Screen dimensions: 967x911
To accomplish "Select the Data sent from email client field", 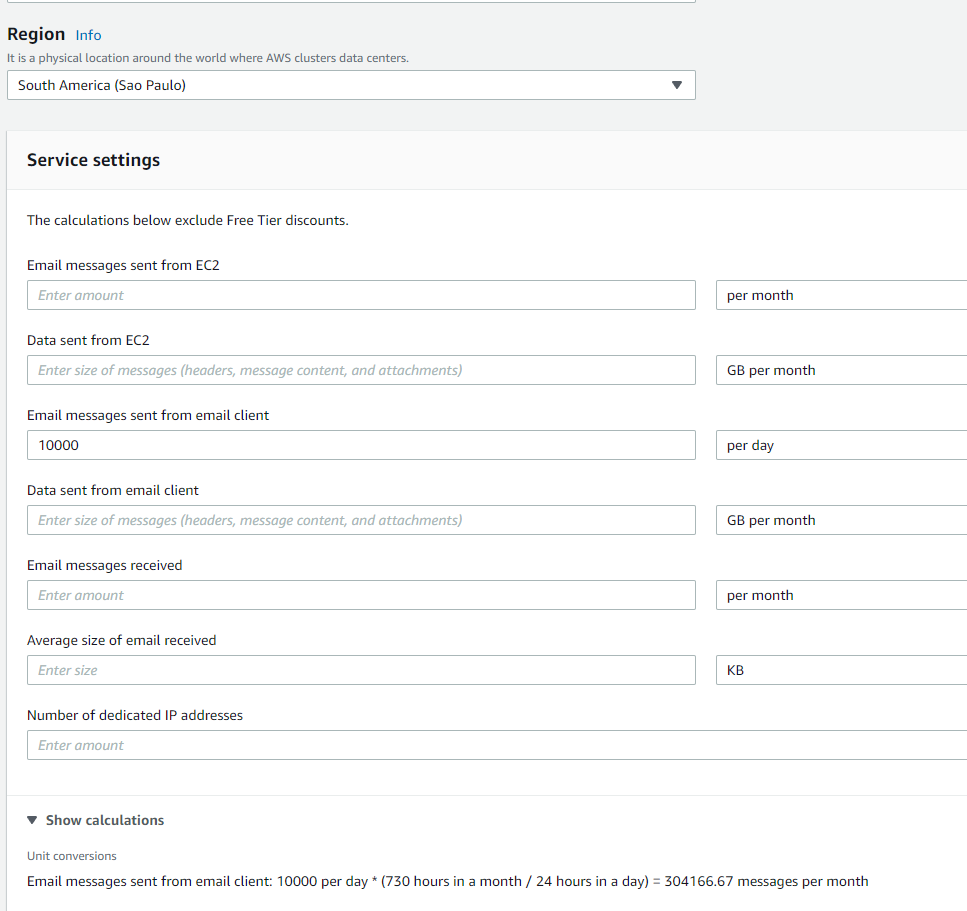I will coord(361,520).
